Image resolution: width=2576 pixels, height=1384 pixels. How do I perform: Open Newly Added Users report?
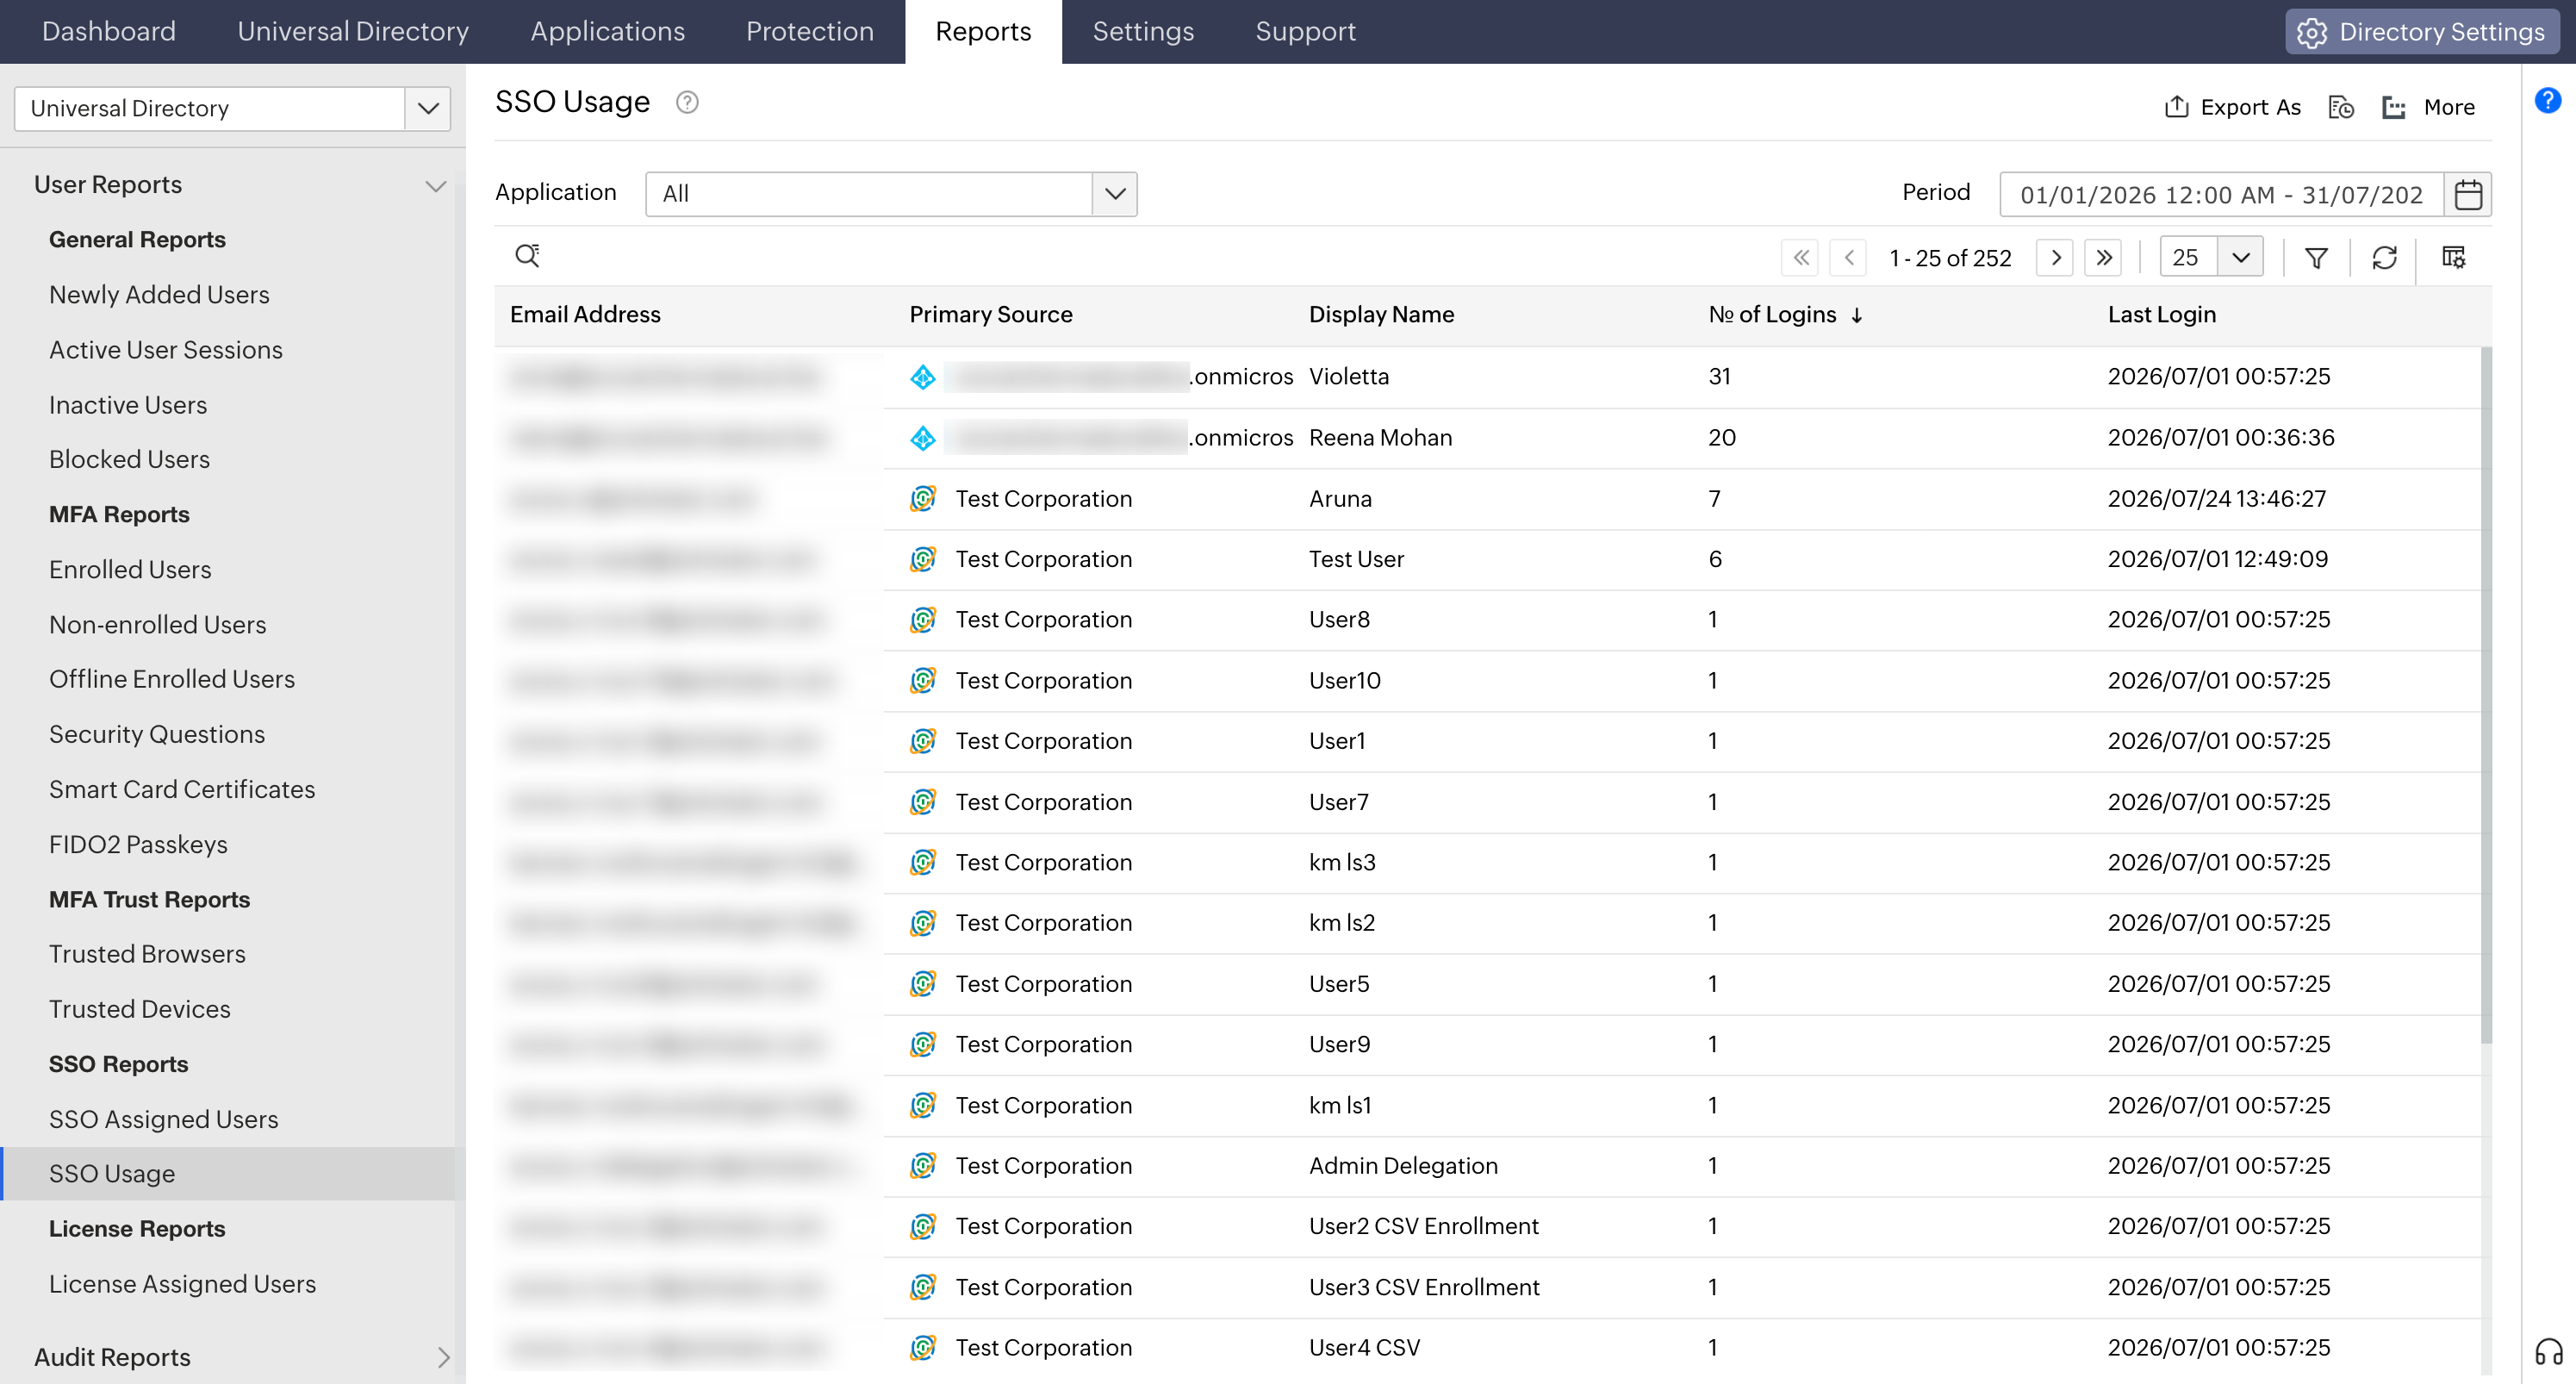click(159, 295)
